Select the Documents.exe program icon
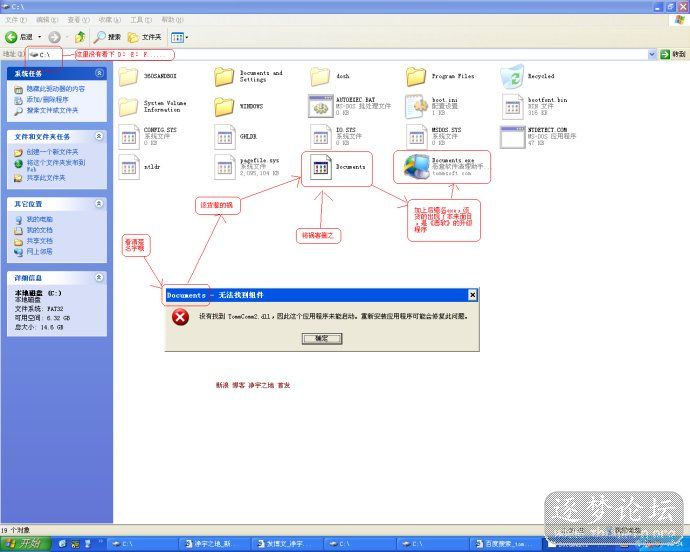This screenshot has height=552, width=690. click(417, 167)
